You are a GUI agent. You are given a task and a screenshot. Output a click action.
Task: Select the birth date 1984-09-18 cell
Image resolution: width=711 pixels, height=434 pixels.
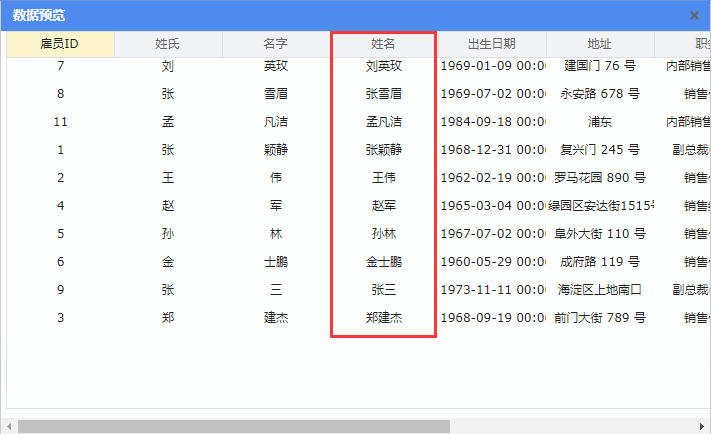492,122
